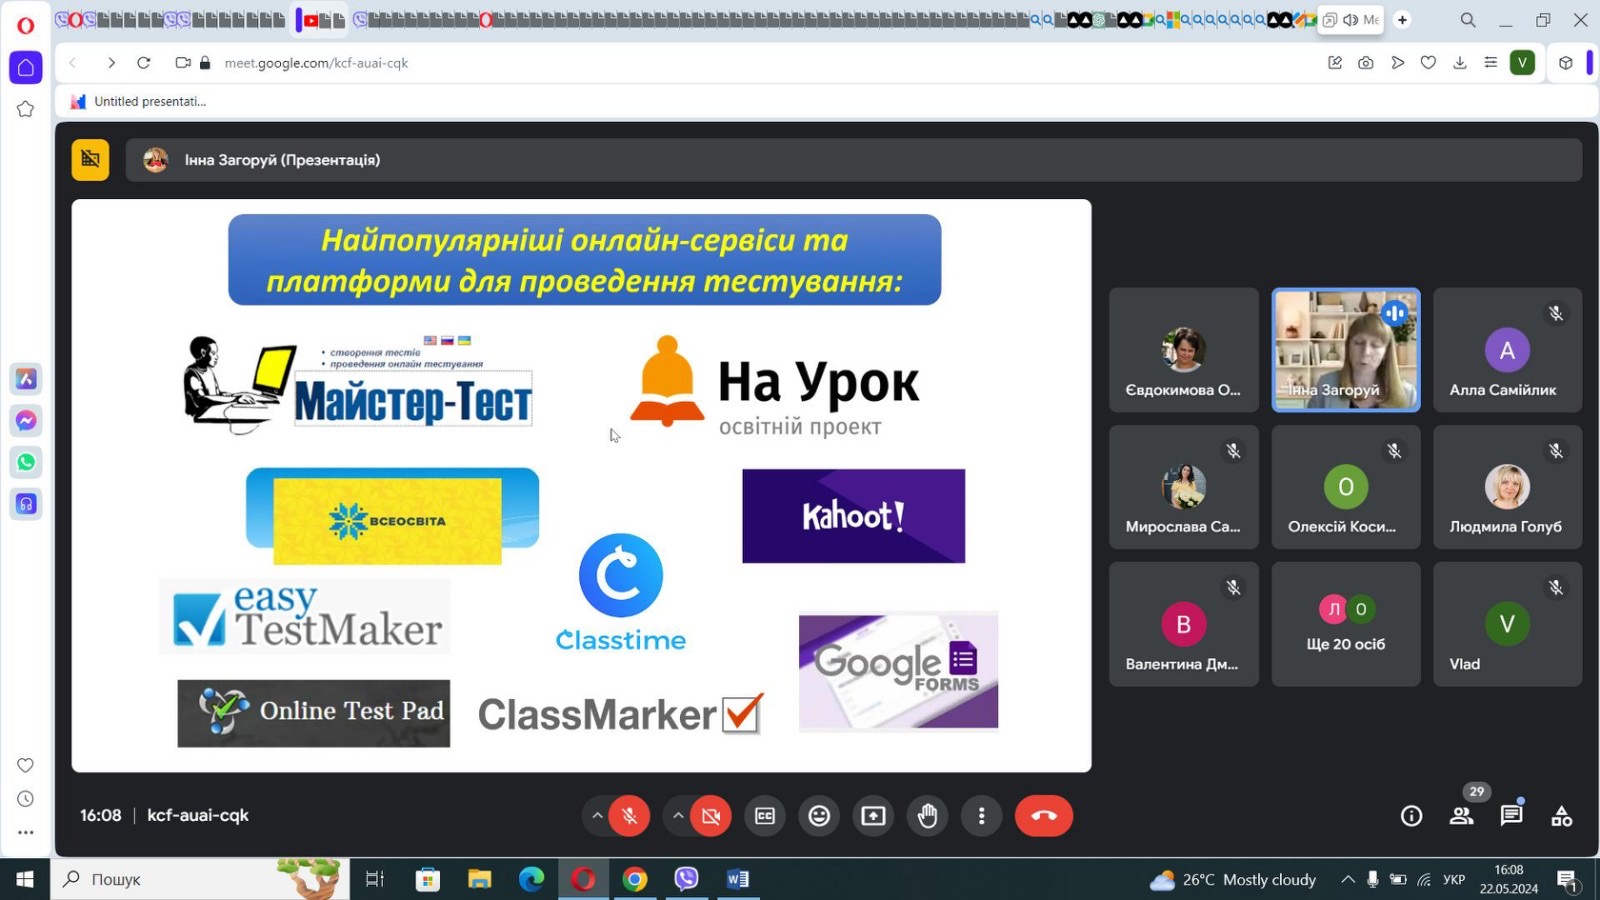Screen dimensions: 1600x900
Task: Click the yellow presentation icon in Meet header
Action: (90, 160)
